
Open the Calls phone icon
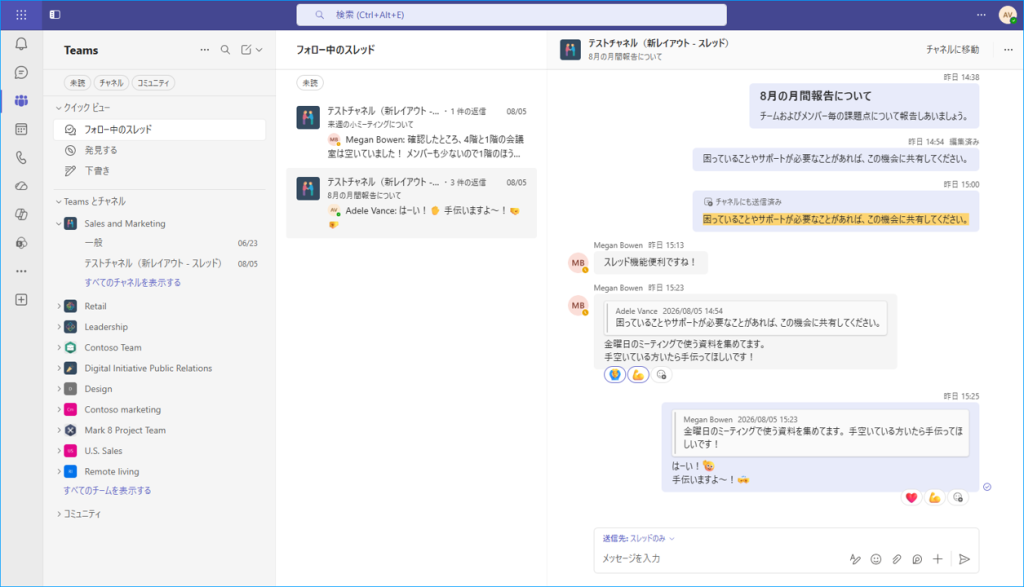tap(21, 157)
